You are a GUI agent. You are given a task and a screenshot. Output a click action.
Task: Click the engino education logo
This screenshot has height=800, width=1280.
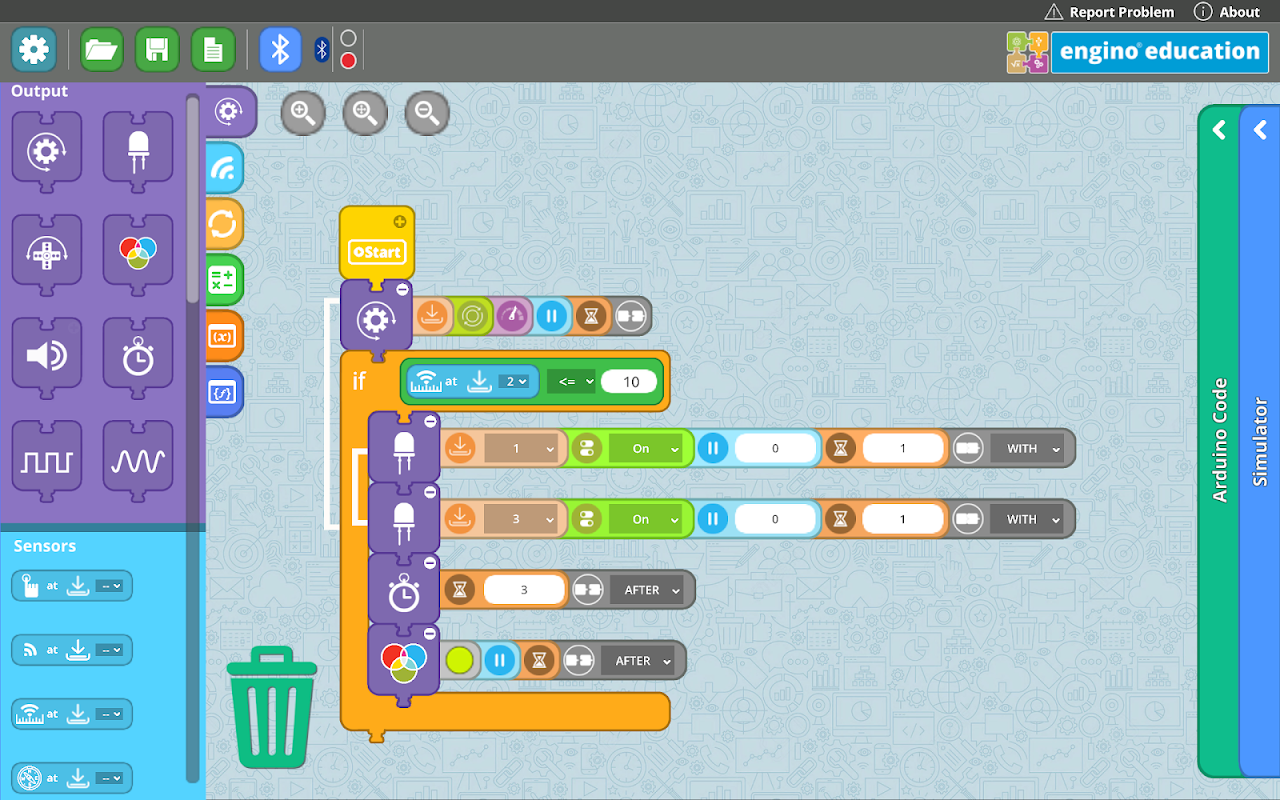tap(1138, 52)
